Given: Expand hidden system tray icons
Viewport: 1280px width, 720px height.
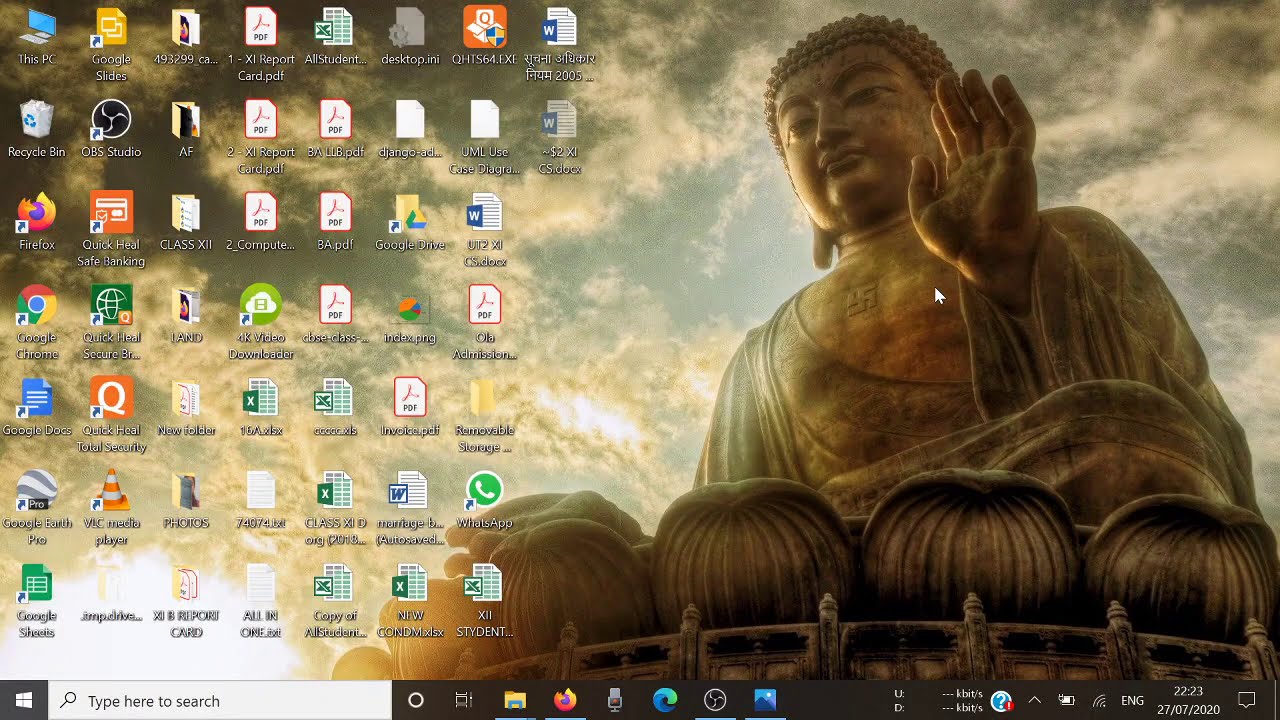Looking at the screenshot, I should [1035, 700].
